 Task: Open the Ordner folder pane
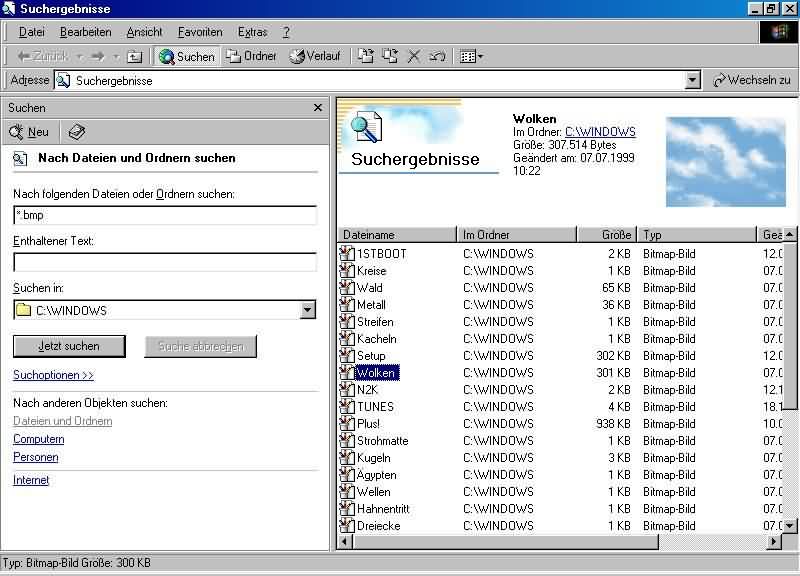[251, 57]
